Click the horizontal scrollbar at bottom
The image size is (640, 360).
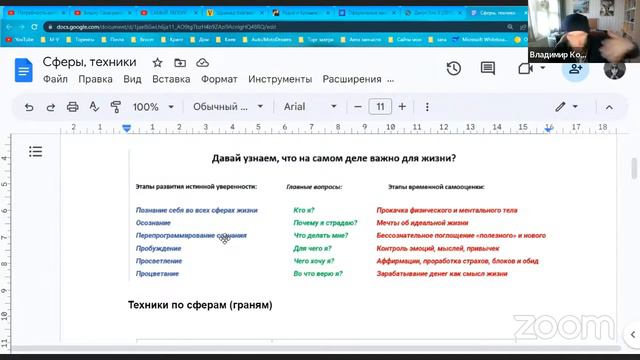coord(316,349)
